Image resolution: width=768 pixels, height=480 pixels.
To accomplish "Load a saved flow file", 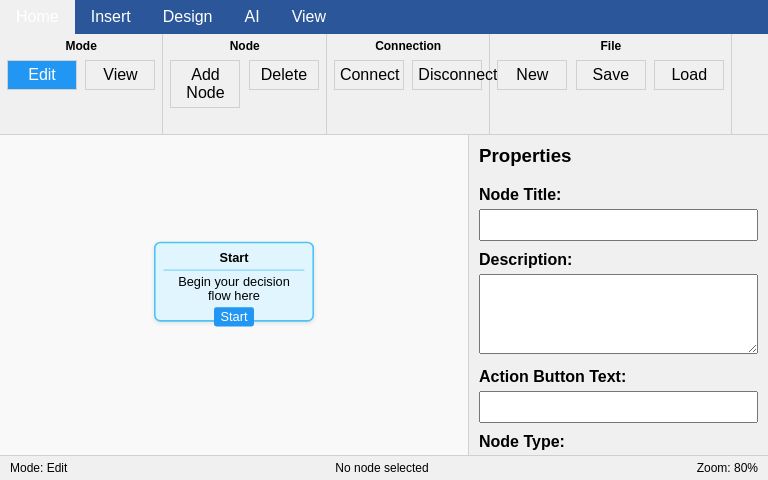I will (x=689, y=75).
